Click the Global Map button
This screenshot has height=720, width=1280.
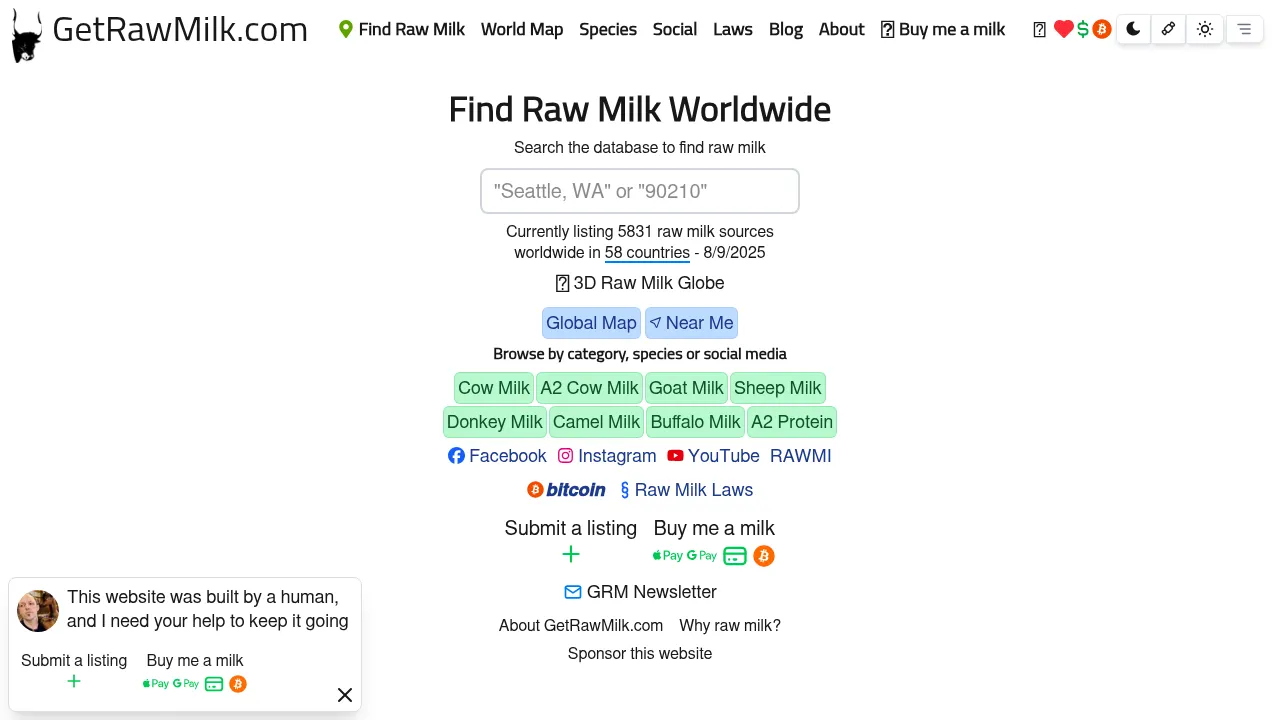coord(591,323)
